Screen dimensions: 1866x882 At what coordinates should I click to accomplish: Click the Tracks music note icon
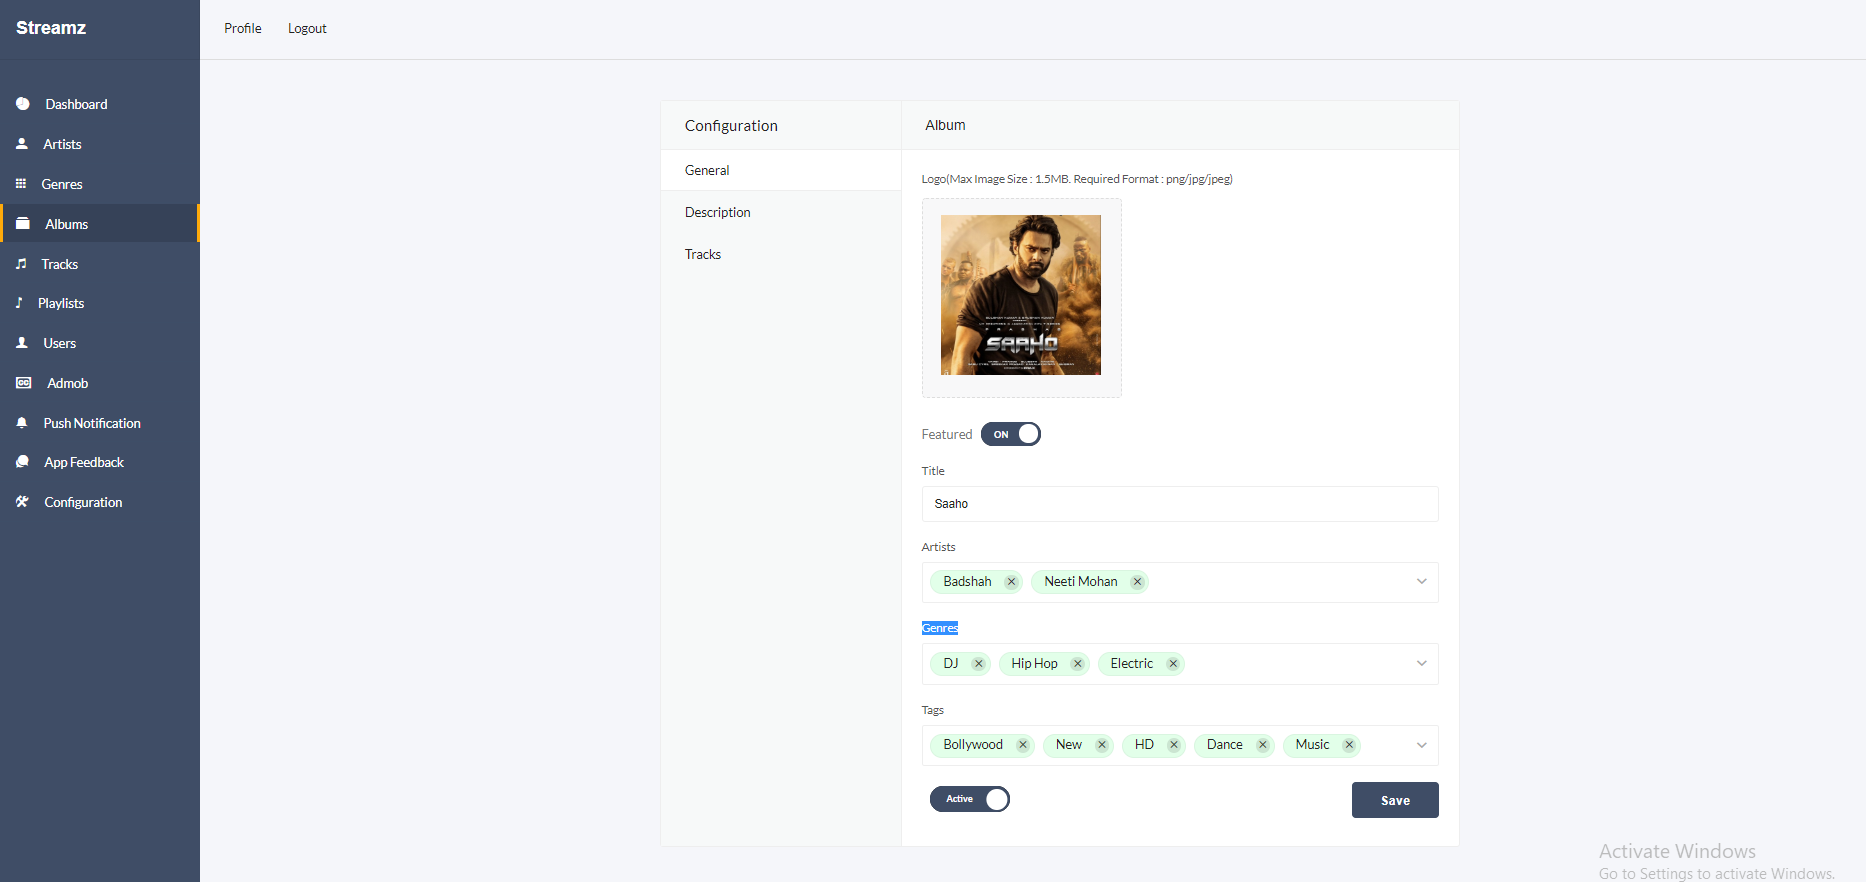(21, 264)
